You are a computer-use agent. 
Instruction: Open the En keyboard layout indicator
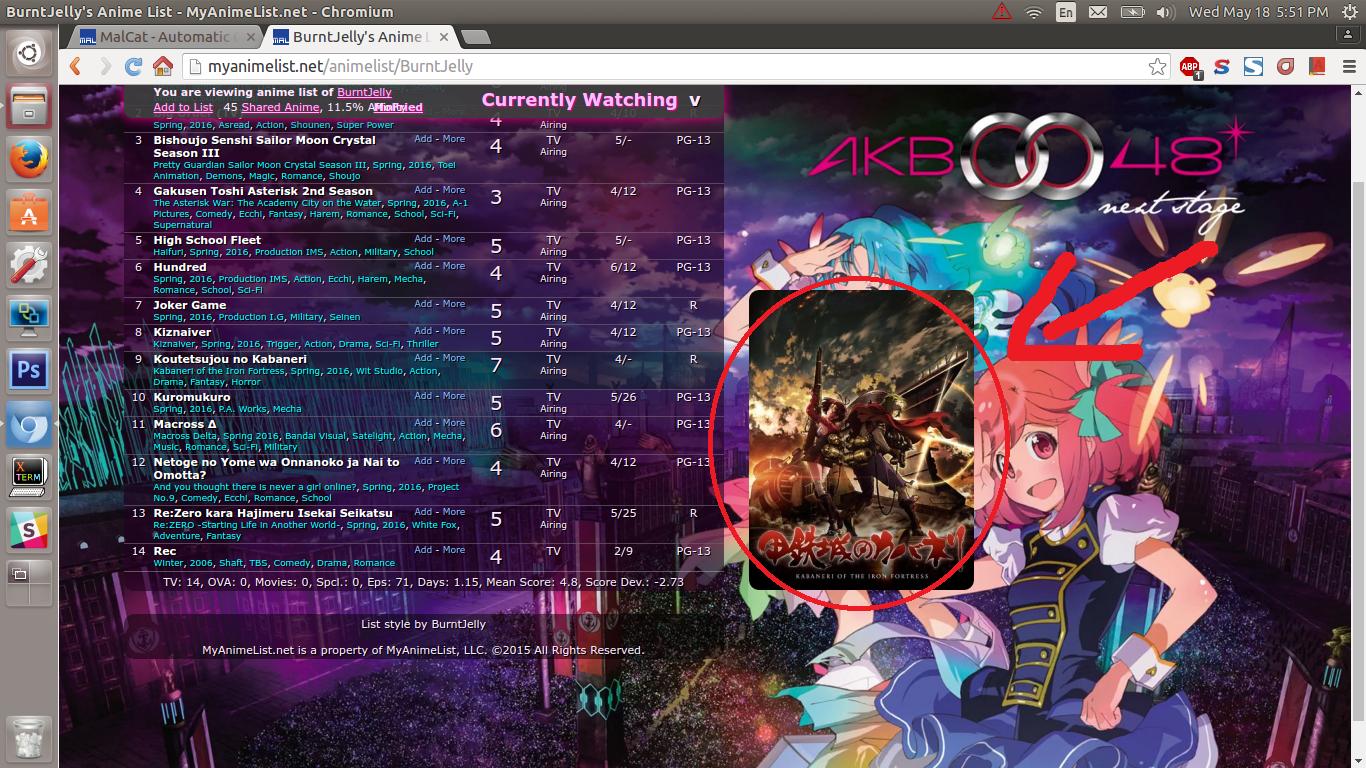pos(1065,12)
